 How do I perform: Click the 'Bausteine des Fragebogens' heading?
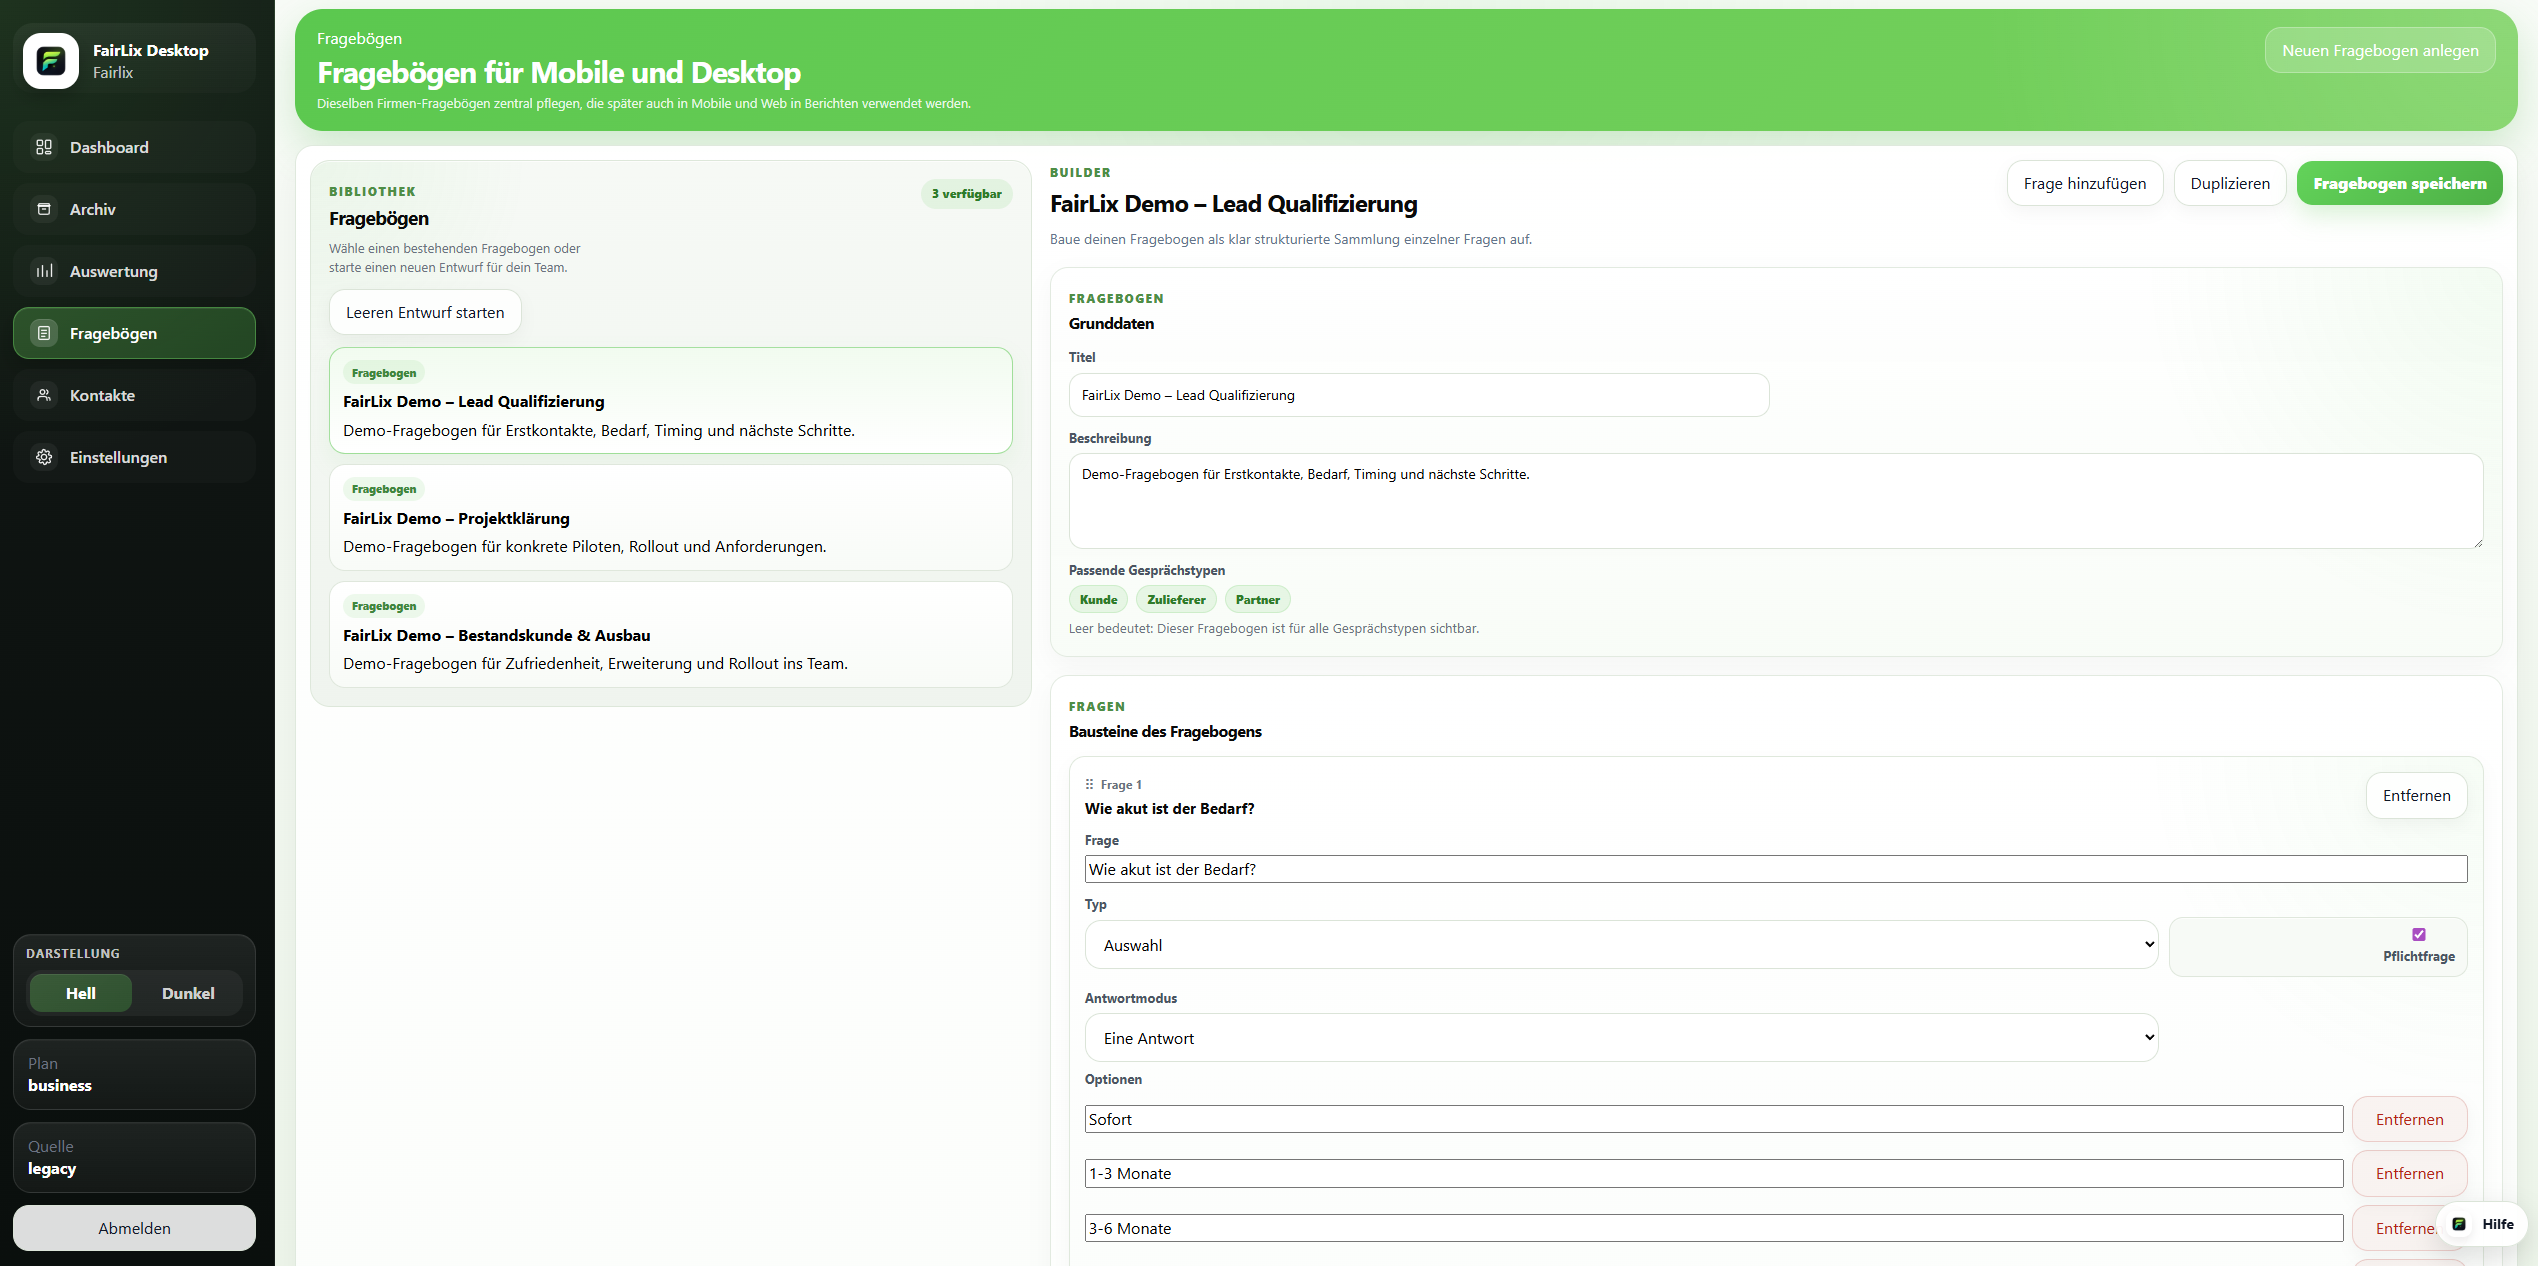(1165, 731)
